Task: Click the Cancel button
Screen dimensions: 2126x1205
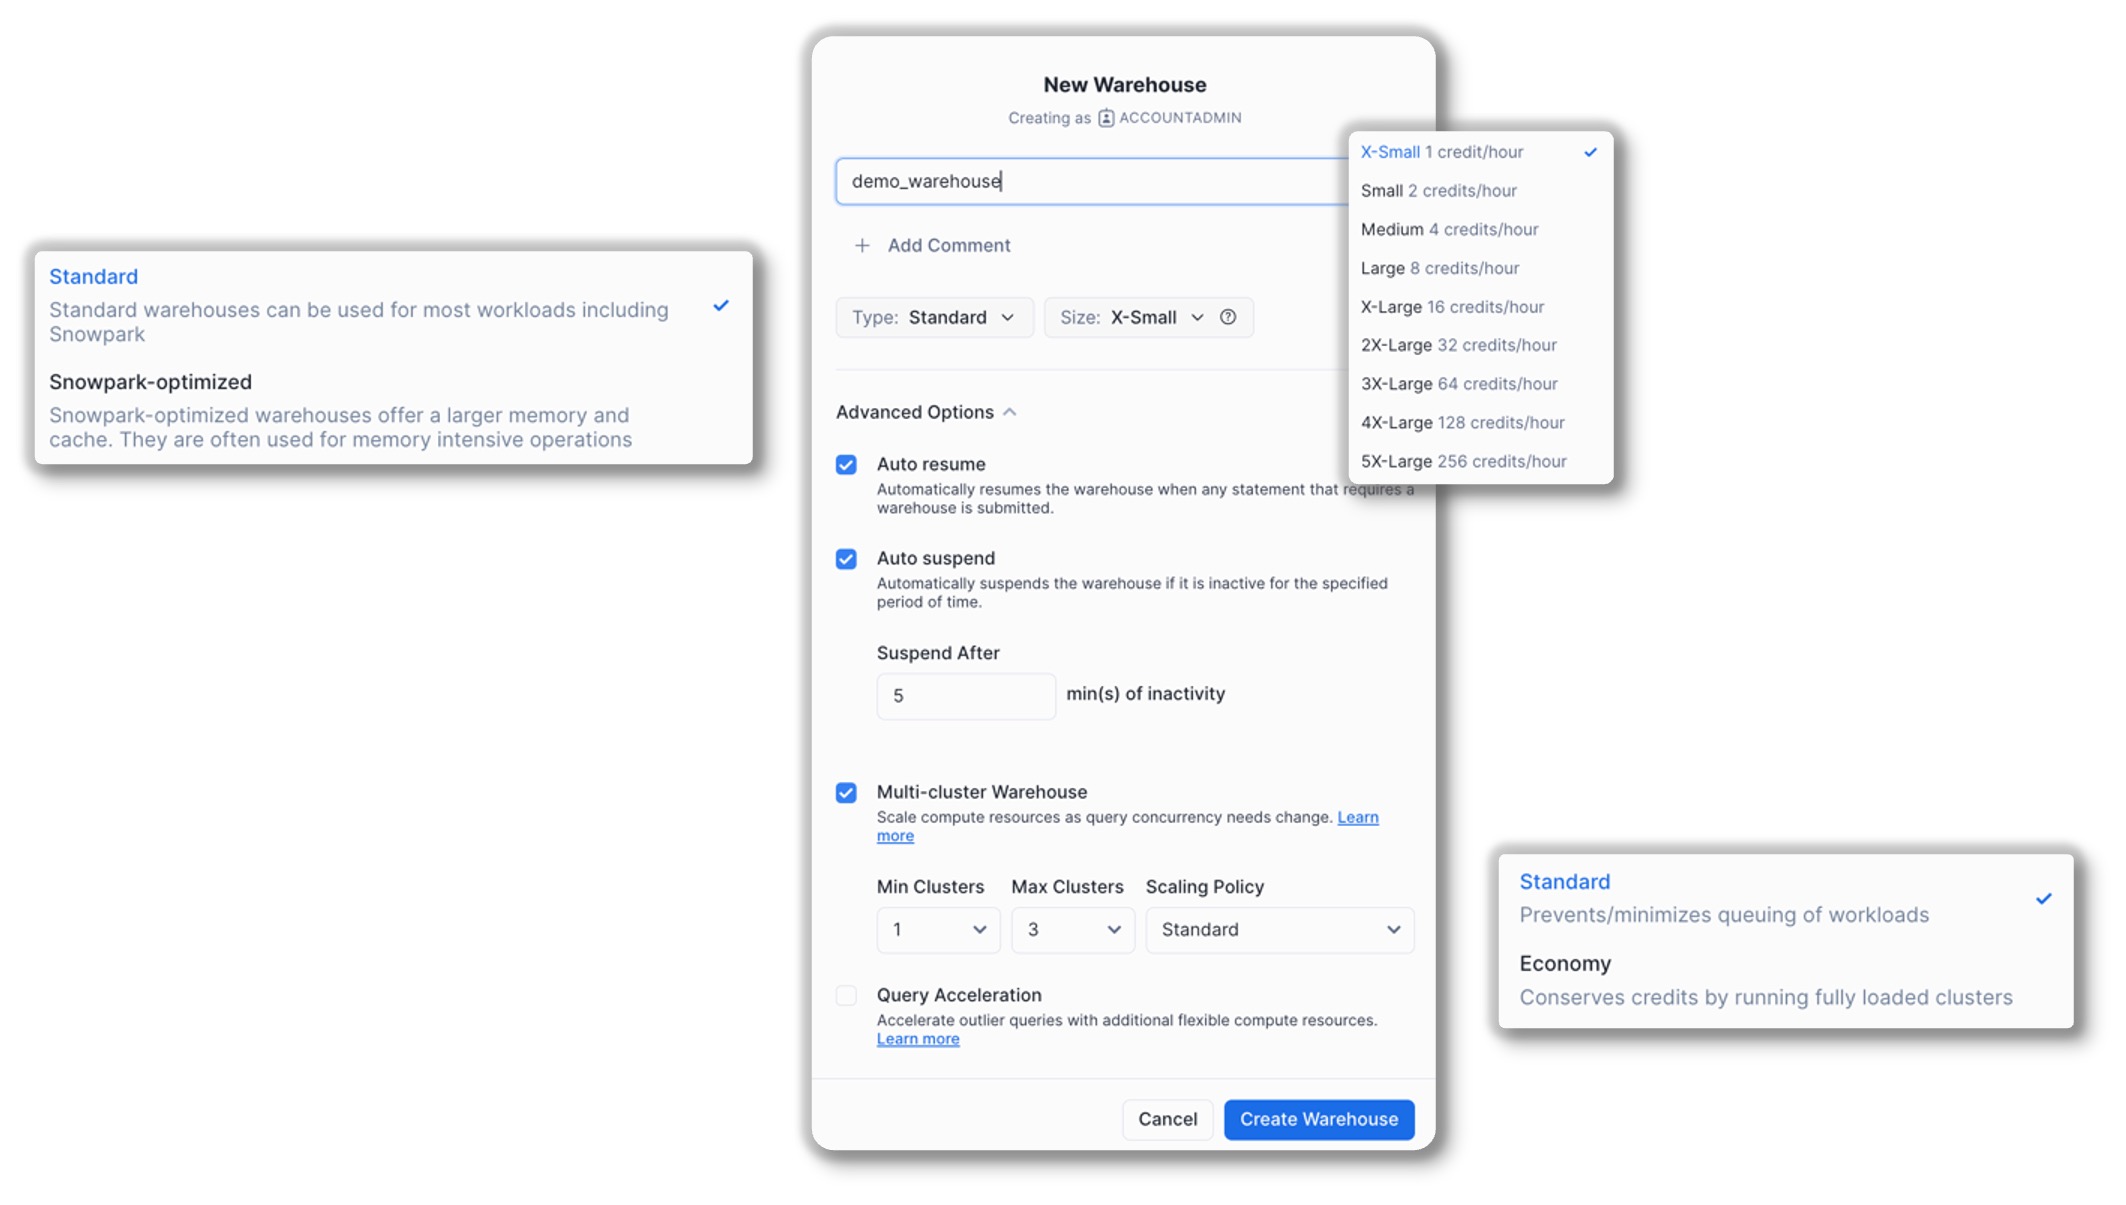Action: [x=1167, y=1119]
